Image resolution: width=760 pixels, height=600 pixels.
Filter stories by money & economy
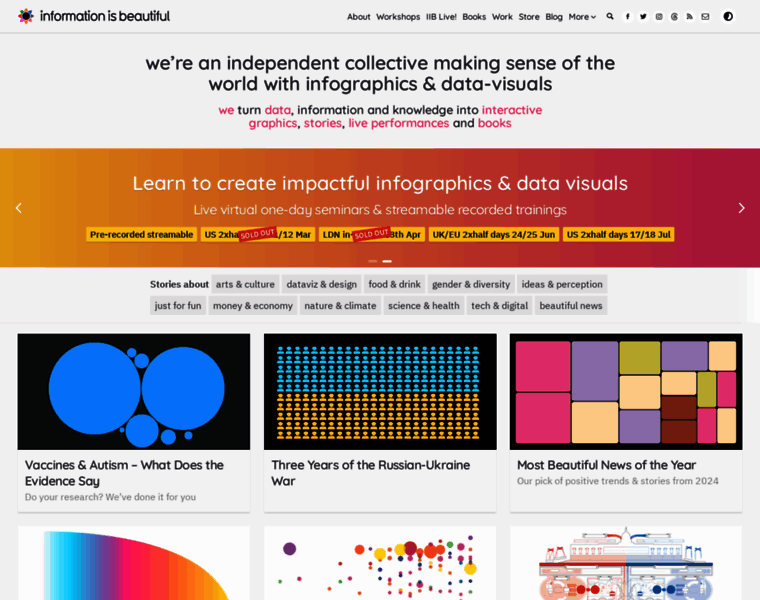click(x=253, y=306)
